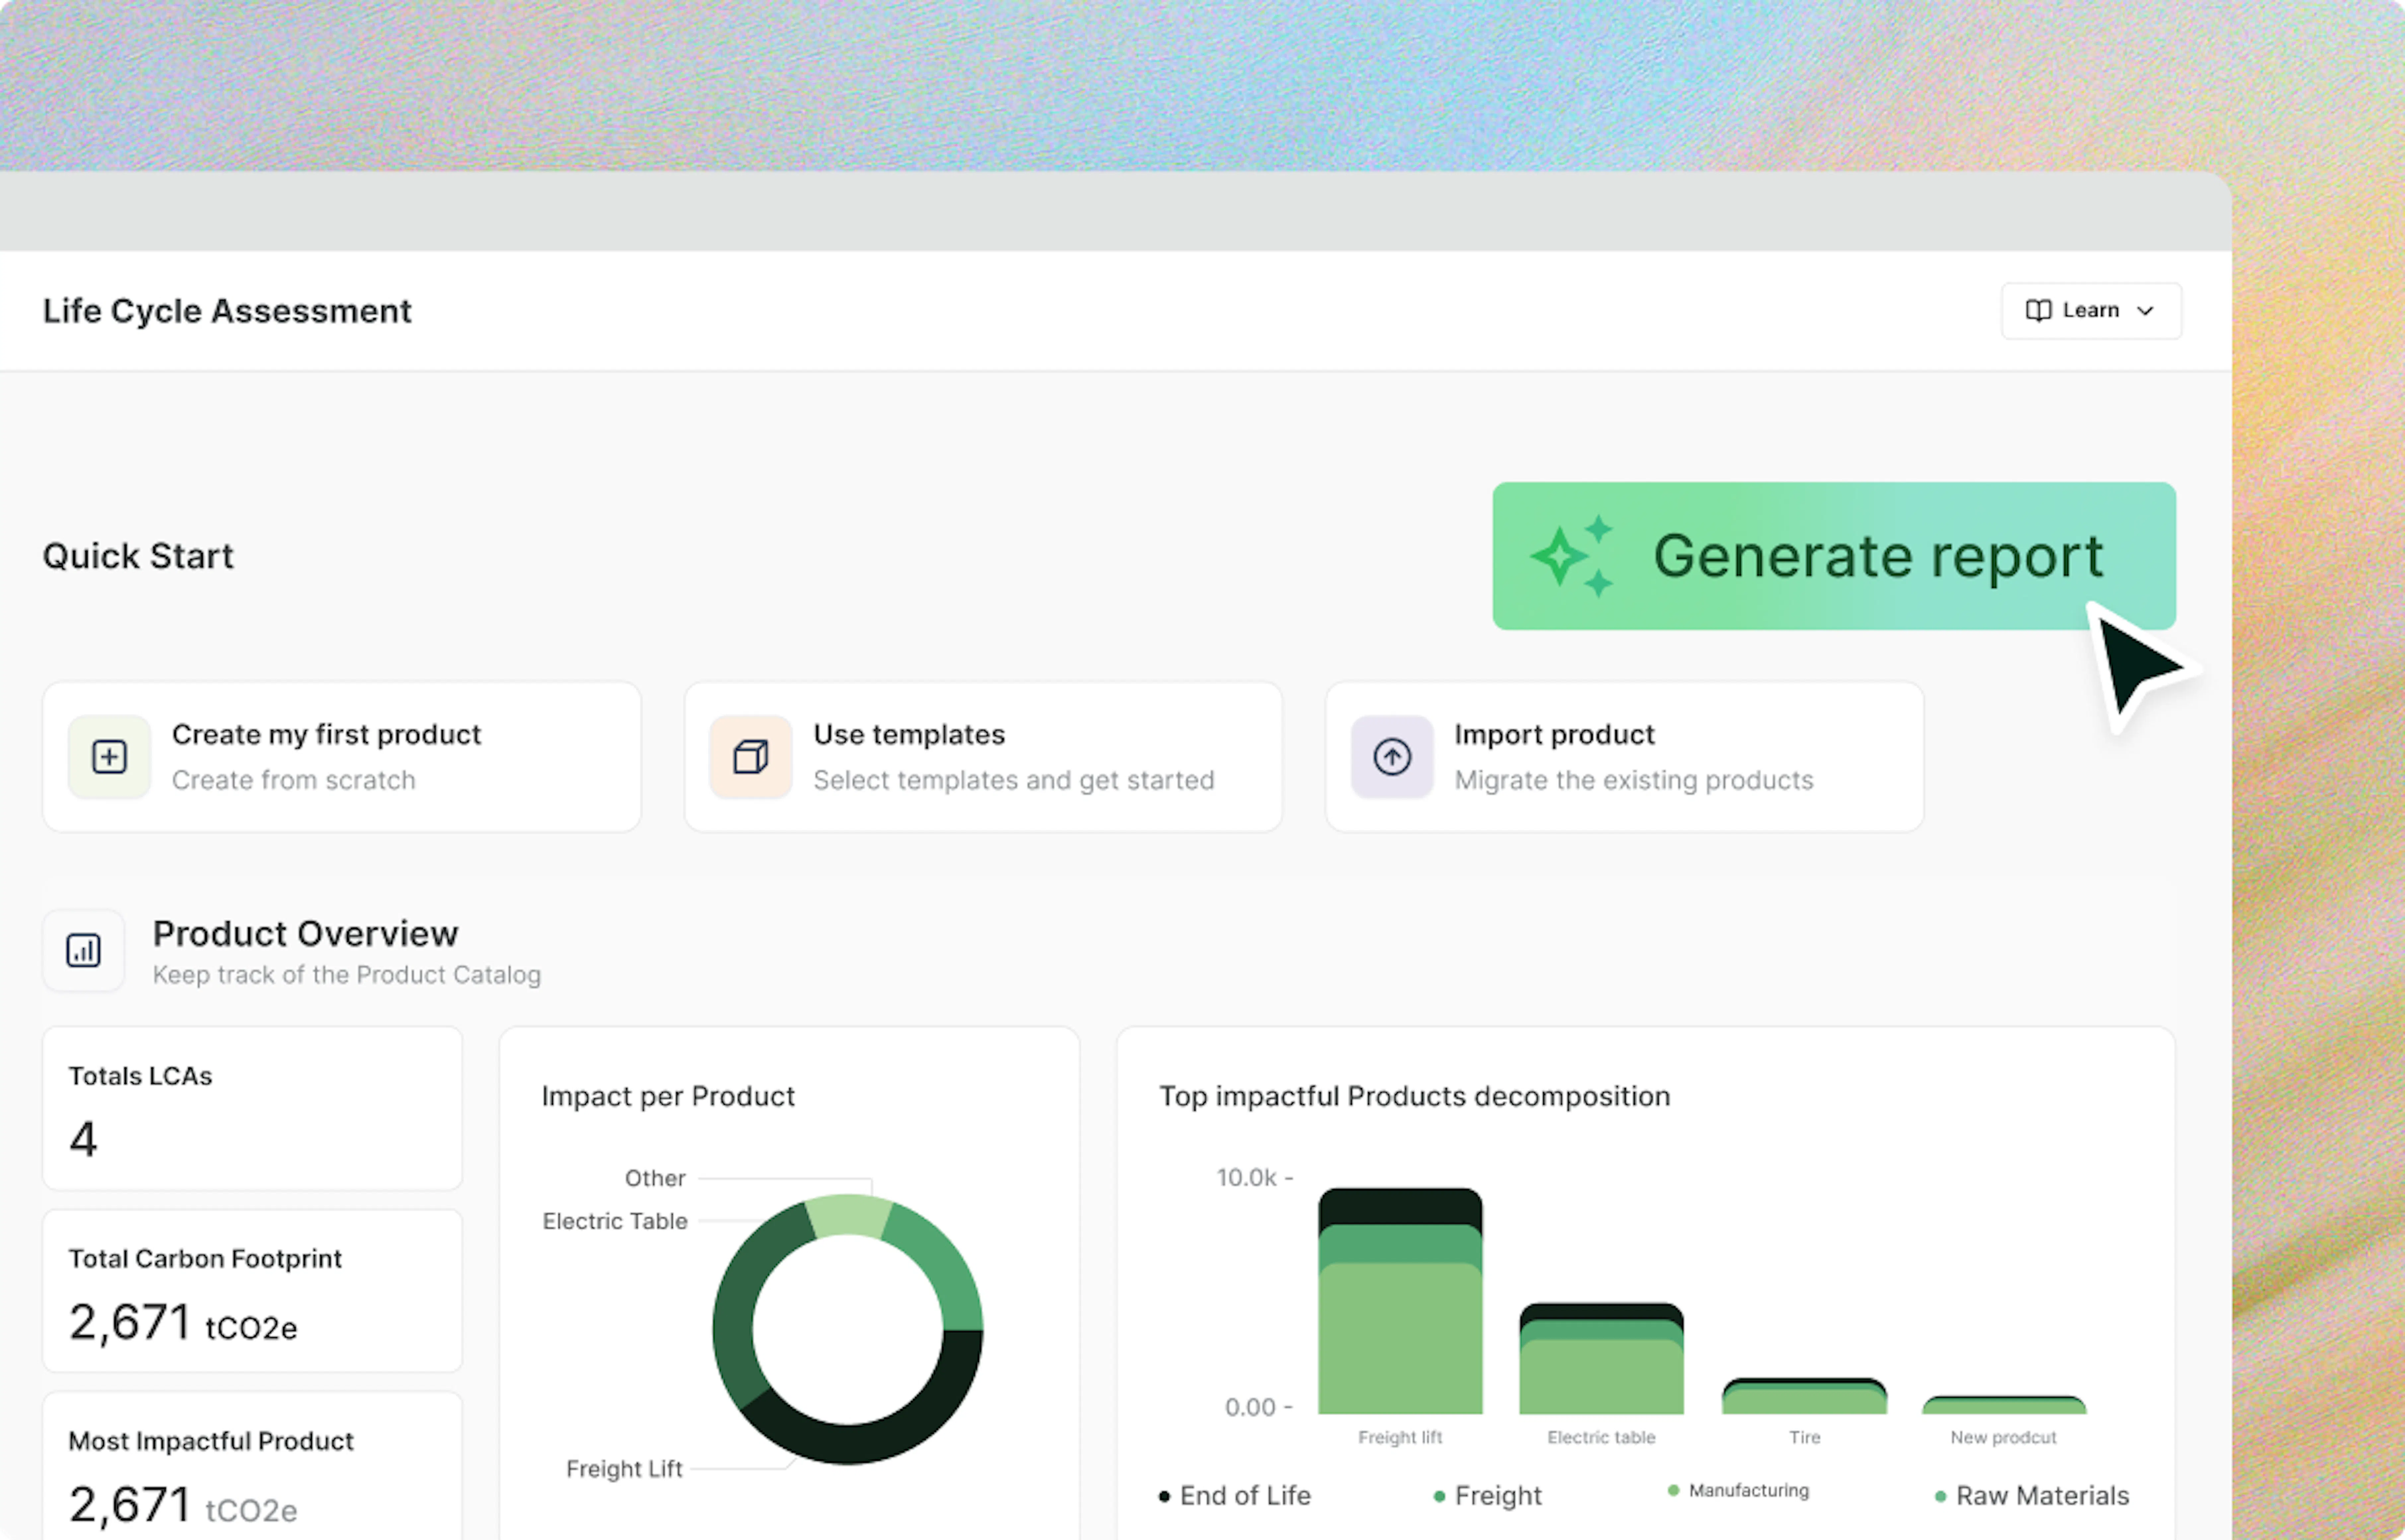
Task: Open the Learn dropdown chevron
Action: (x=2145, y=311)
